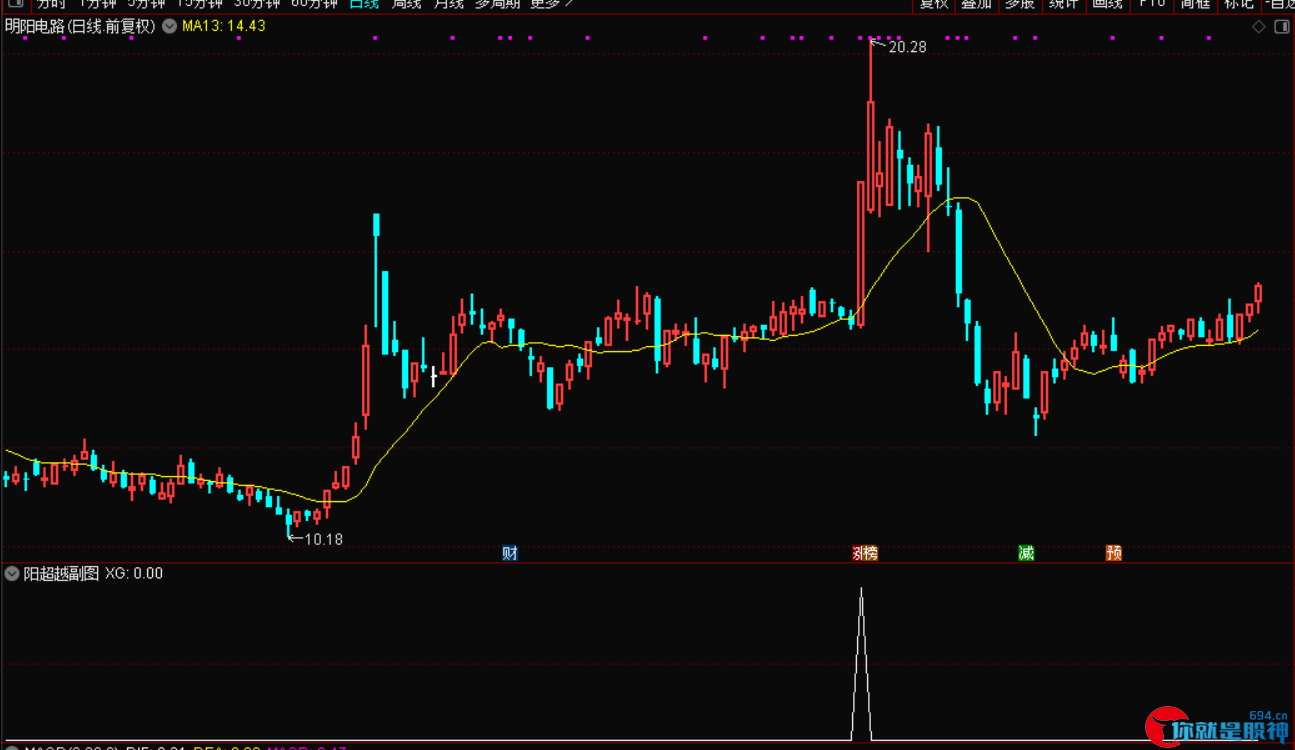Open the red 涨 event marker
Image resolution: width=1295 pixels, height=750 pixels.
858,552
